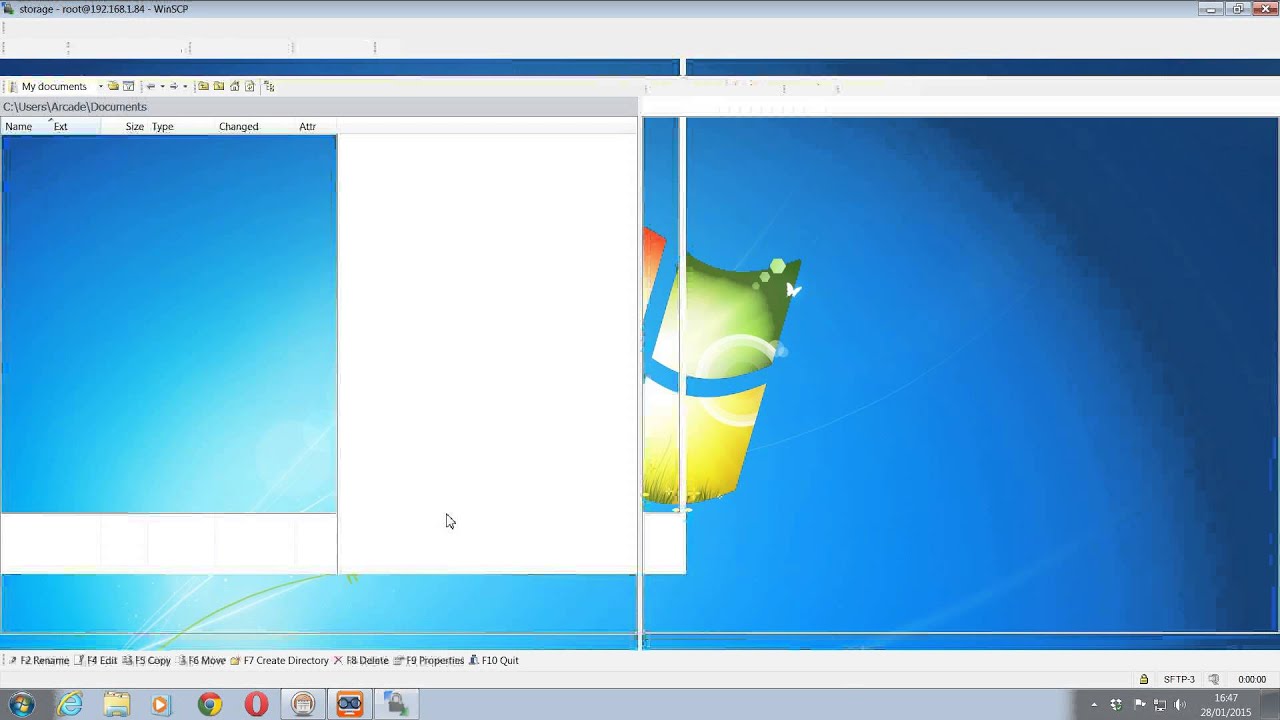1280x720 pixels.
Task: Open the Windows Start menu
Action: pyautogui.click(x=21, y=704)
